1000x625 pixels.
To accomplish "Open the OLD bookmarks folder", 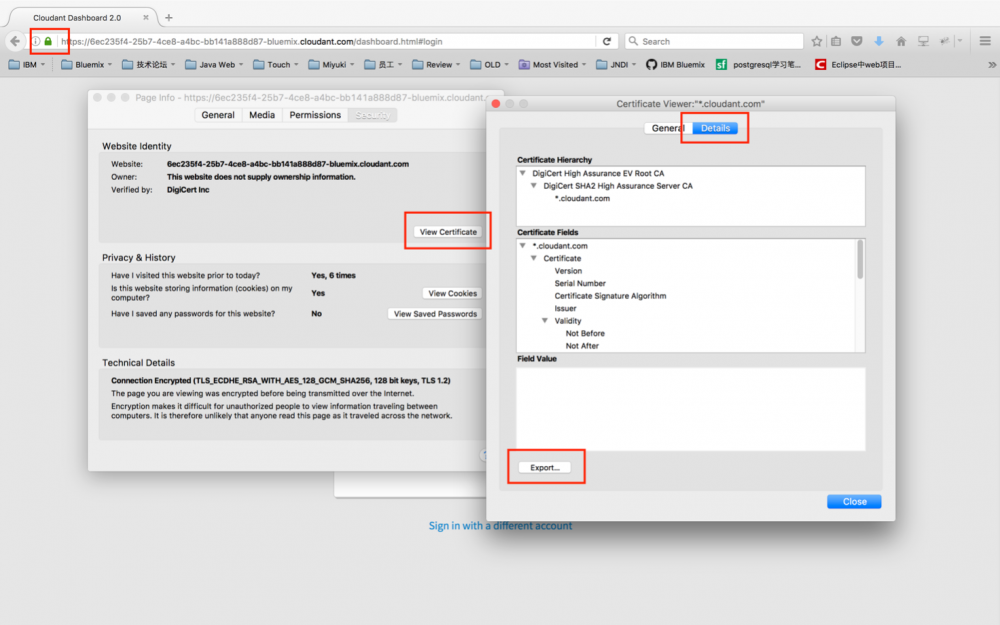I will coord(489,64).
